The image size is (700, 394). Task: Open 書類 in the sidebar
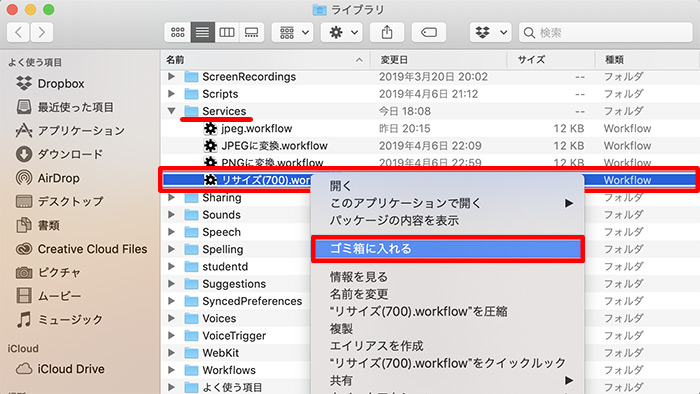point(38,225)
